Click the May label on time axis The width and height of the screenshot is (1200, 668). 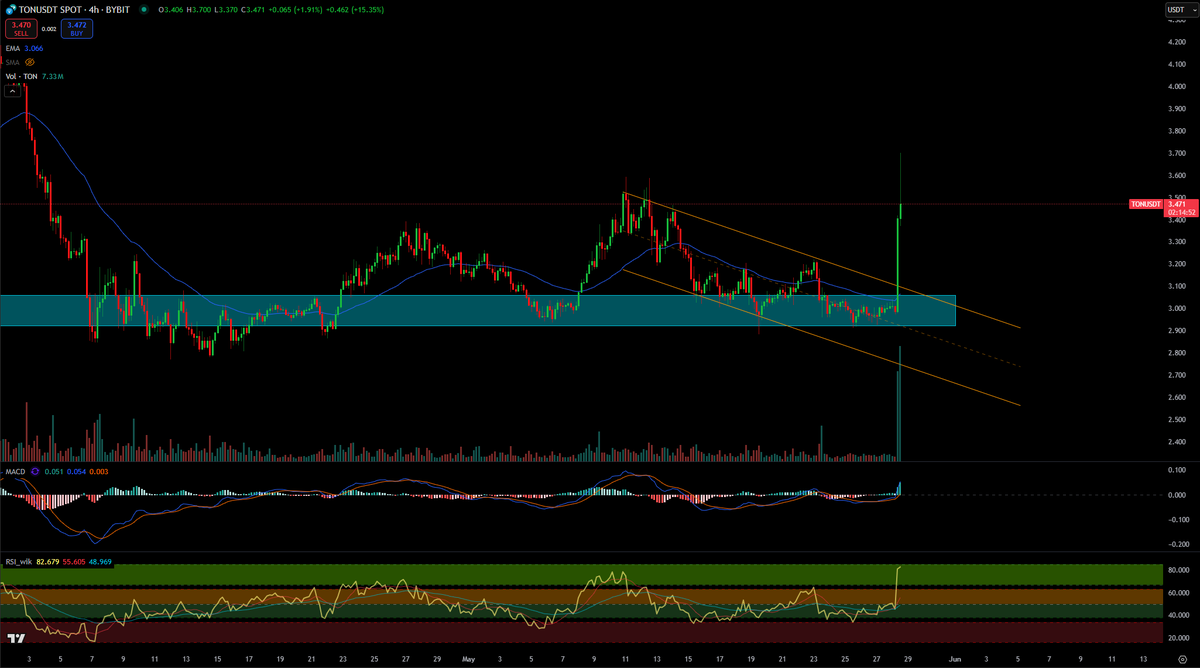[x=468, y=659]
